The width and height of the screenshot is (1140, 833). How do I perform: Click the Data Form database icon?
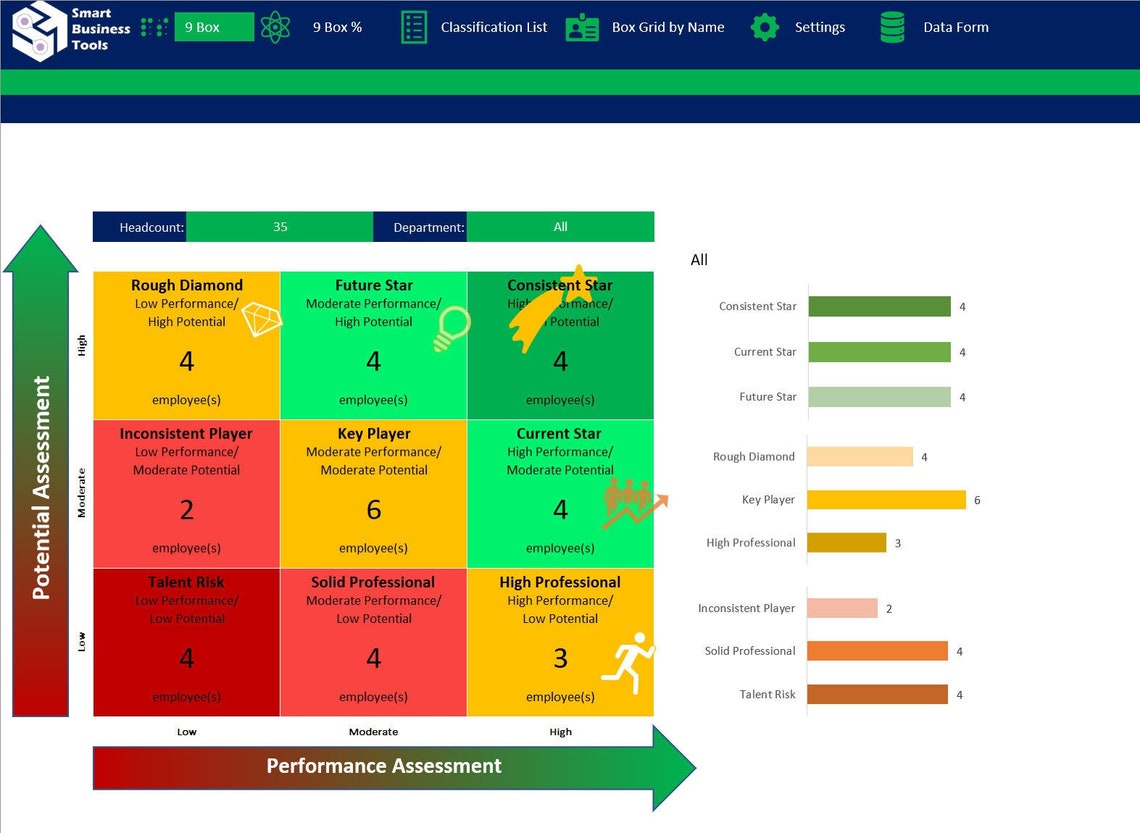click(892, 27)
